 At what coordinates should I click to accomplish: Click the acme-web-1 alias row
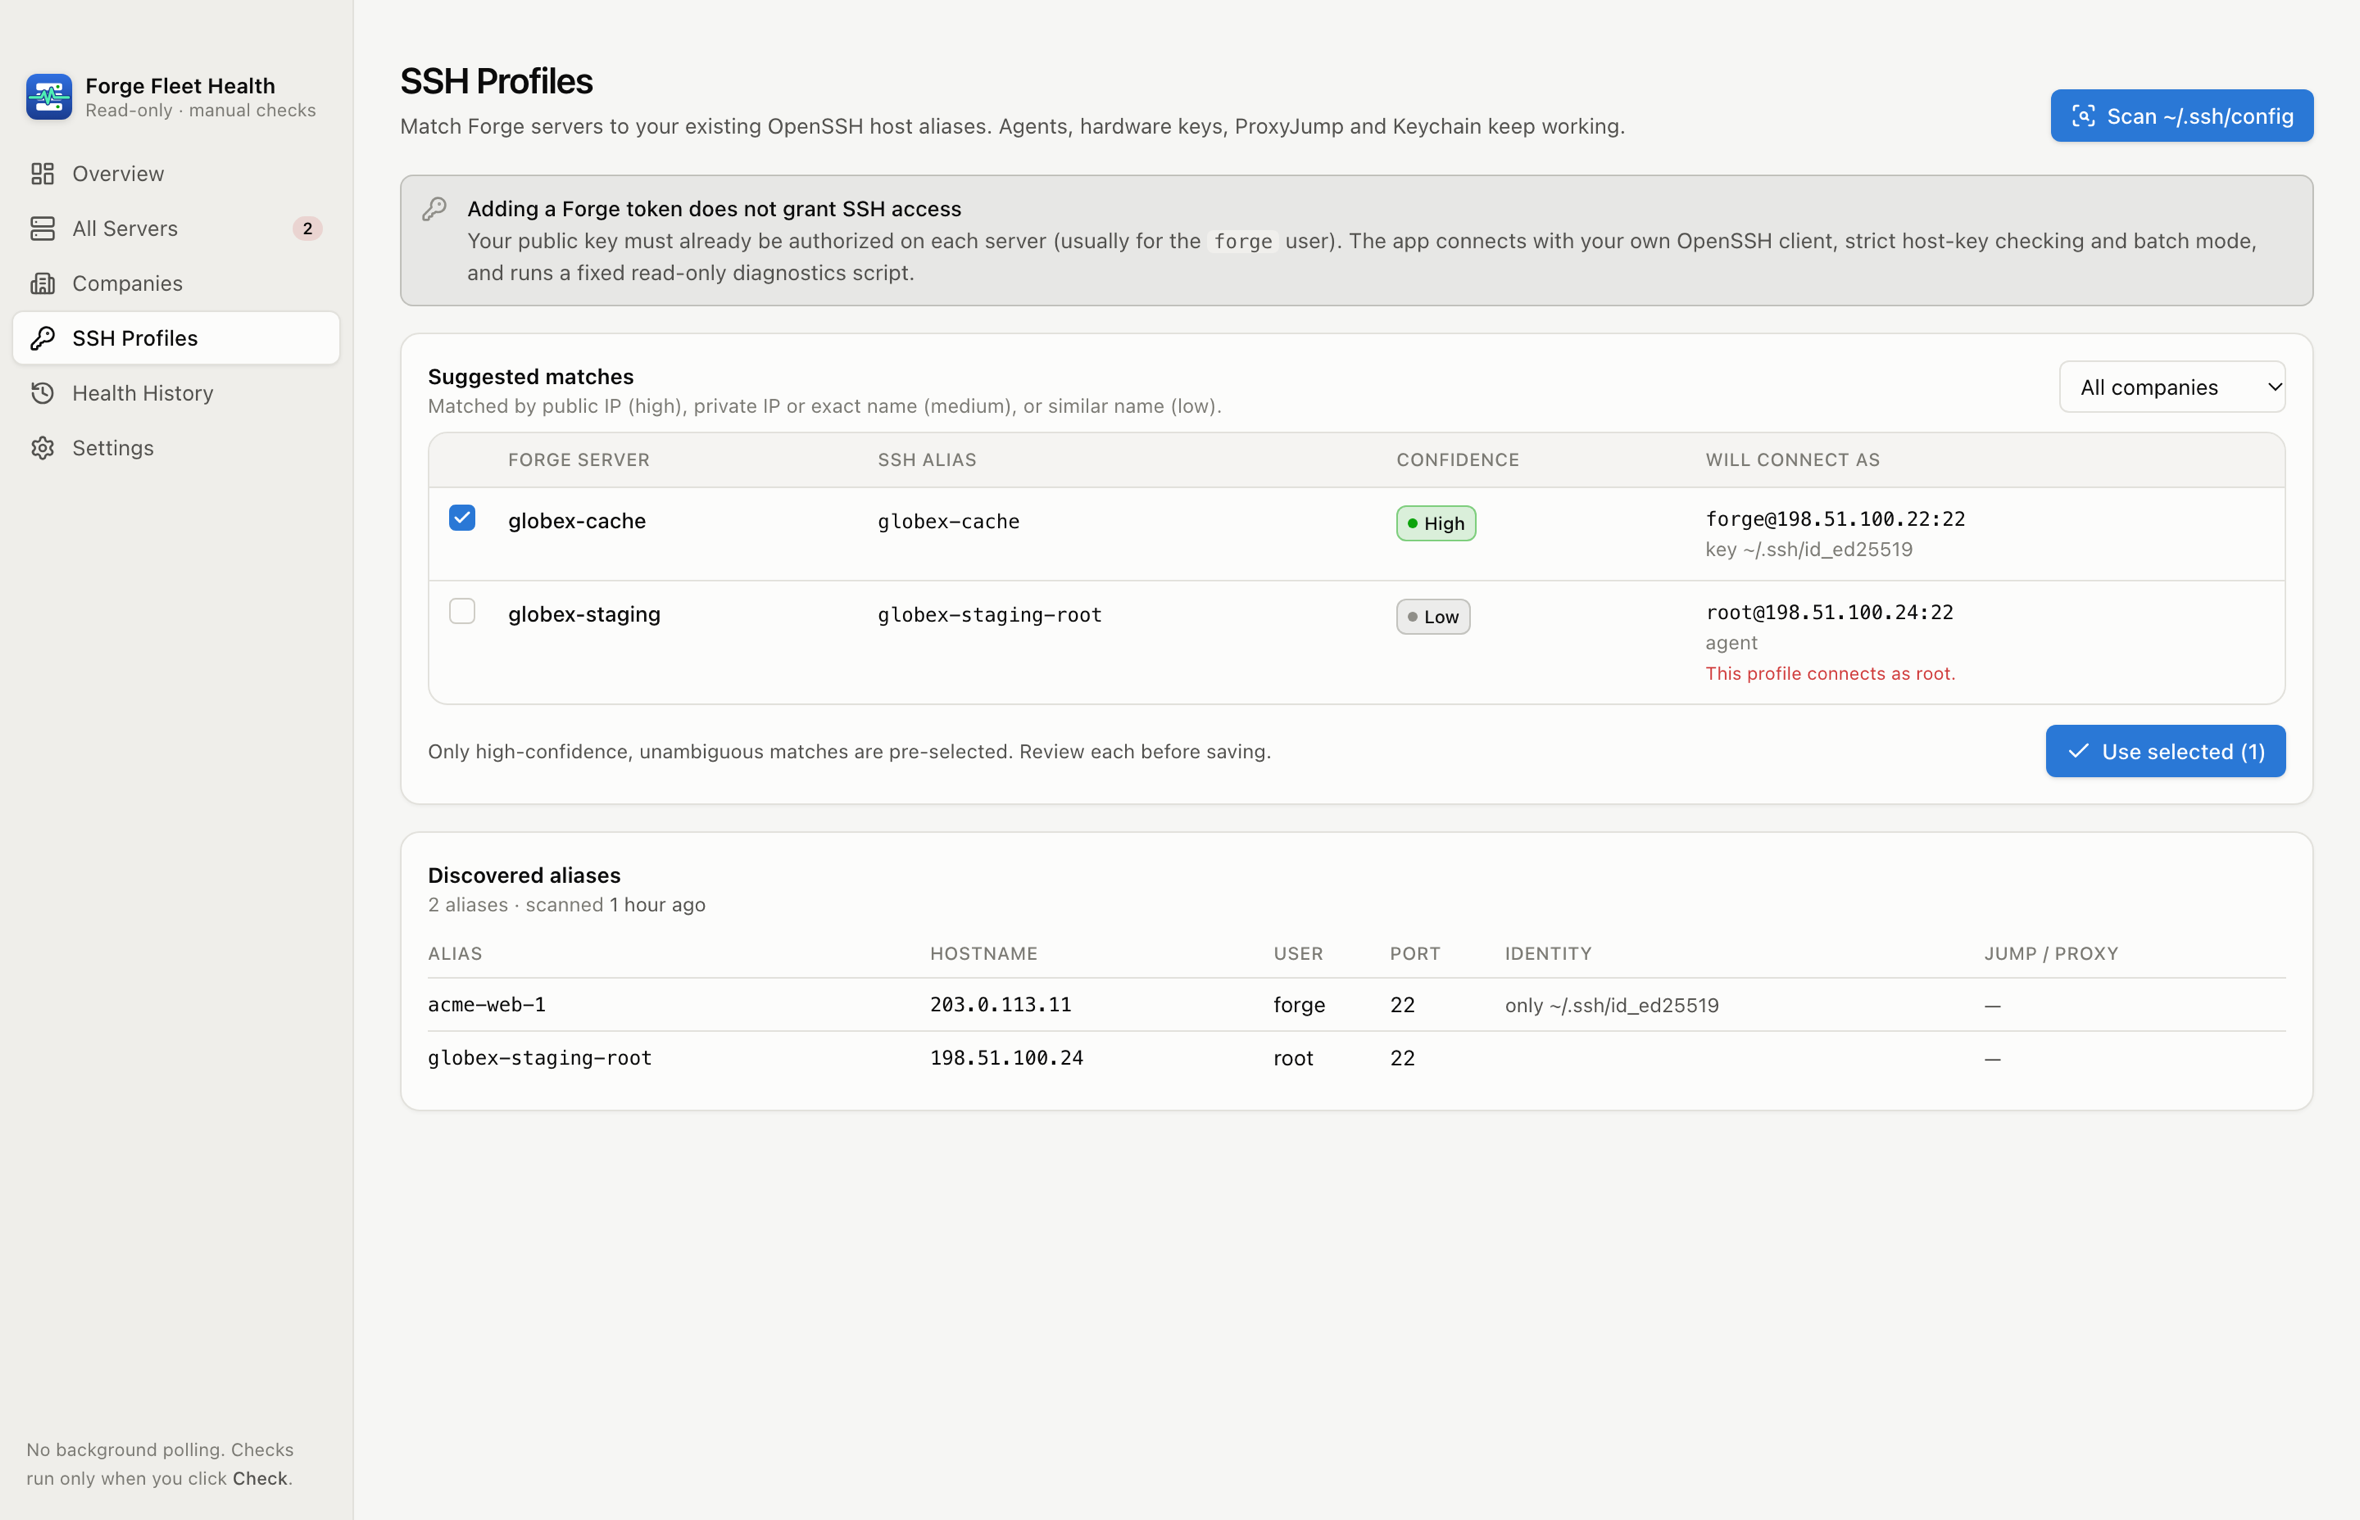click(x=1356, y=1005)
